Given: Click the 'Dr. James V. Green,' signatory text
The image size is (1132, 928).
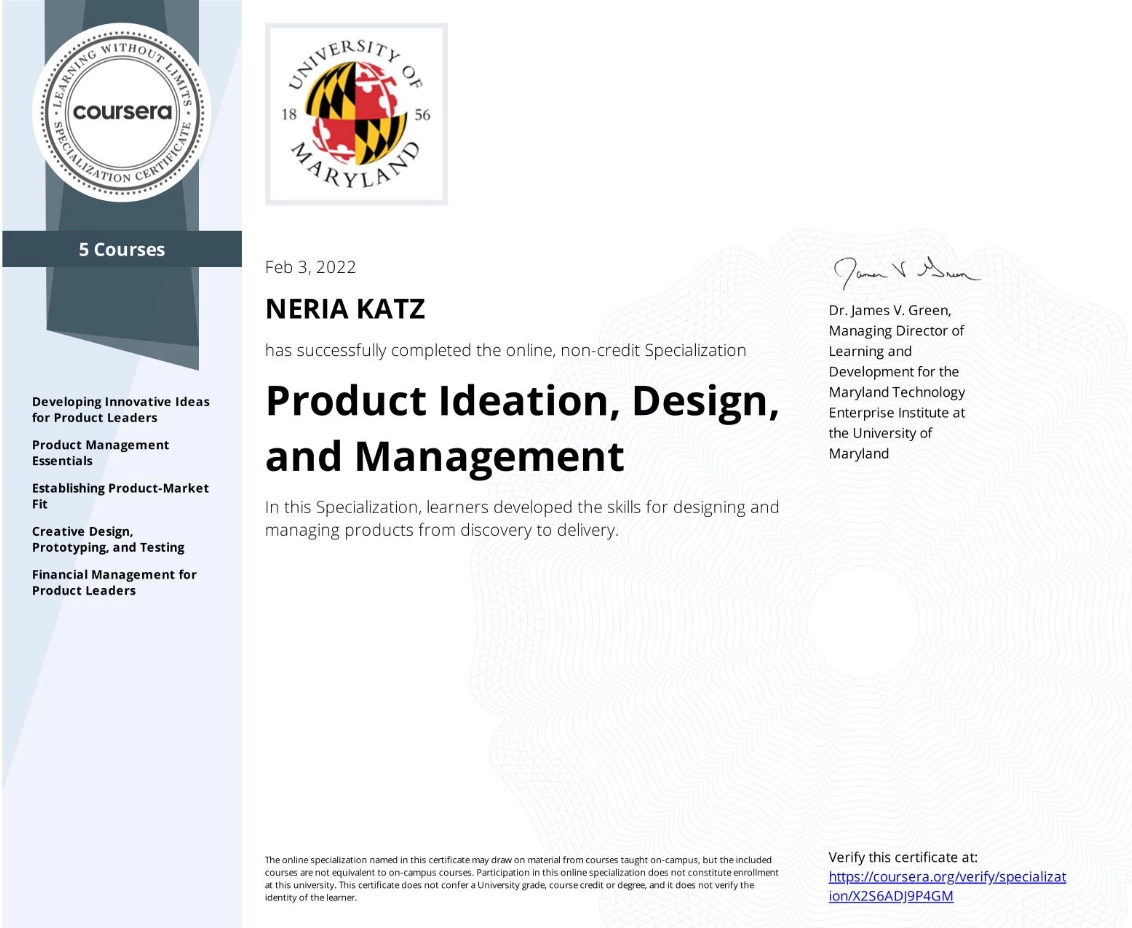Looking at the screenshot, I should point(889,311).
